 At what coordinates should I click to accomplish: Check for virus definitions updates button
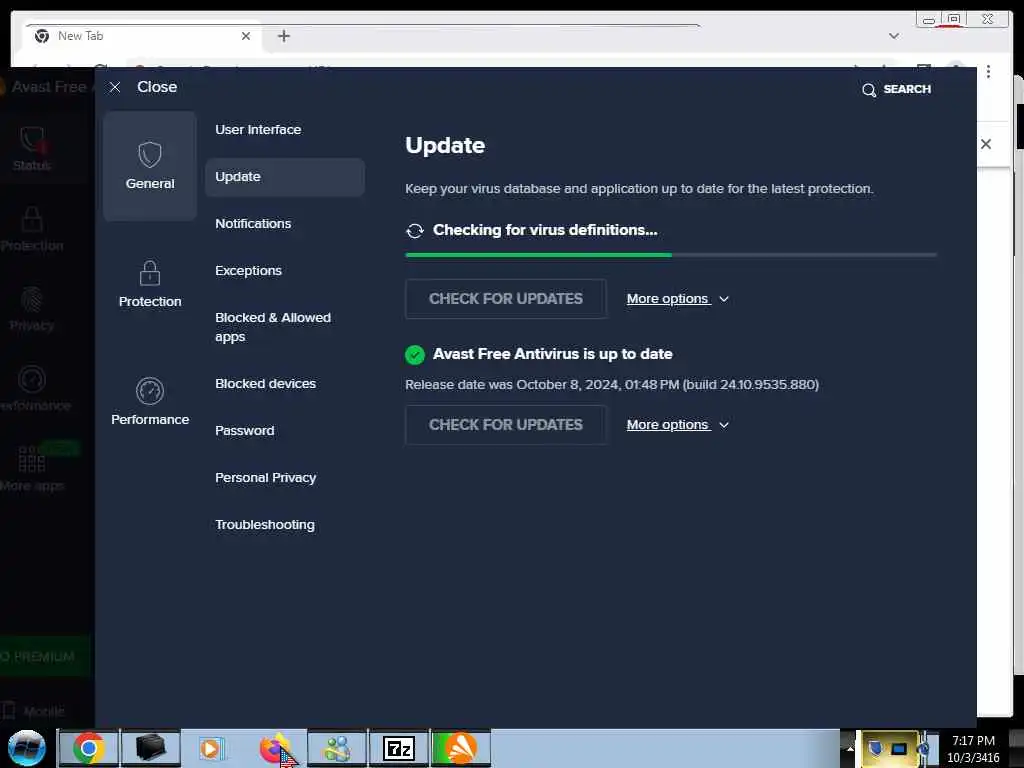[x=505, y=298]
